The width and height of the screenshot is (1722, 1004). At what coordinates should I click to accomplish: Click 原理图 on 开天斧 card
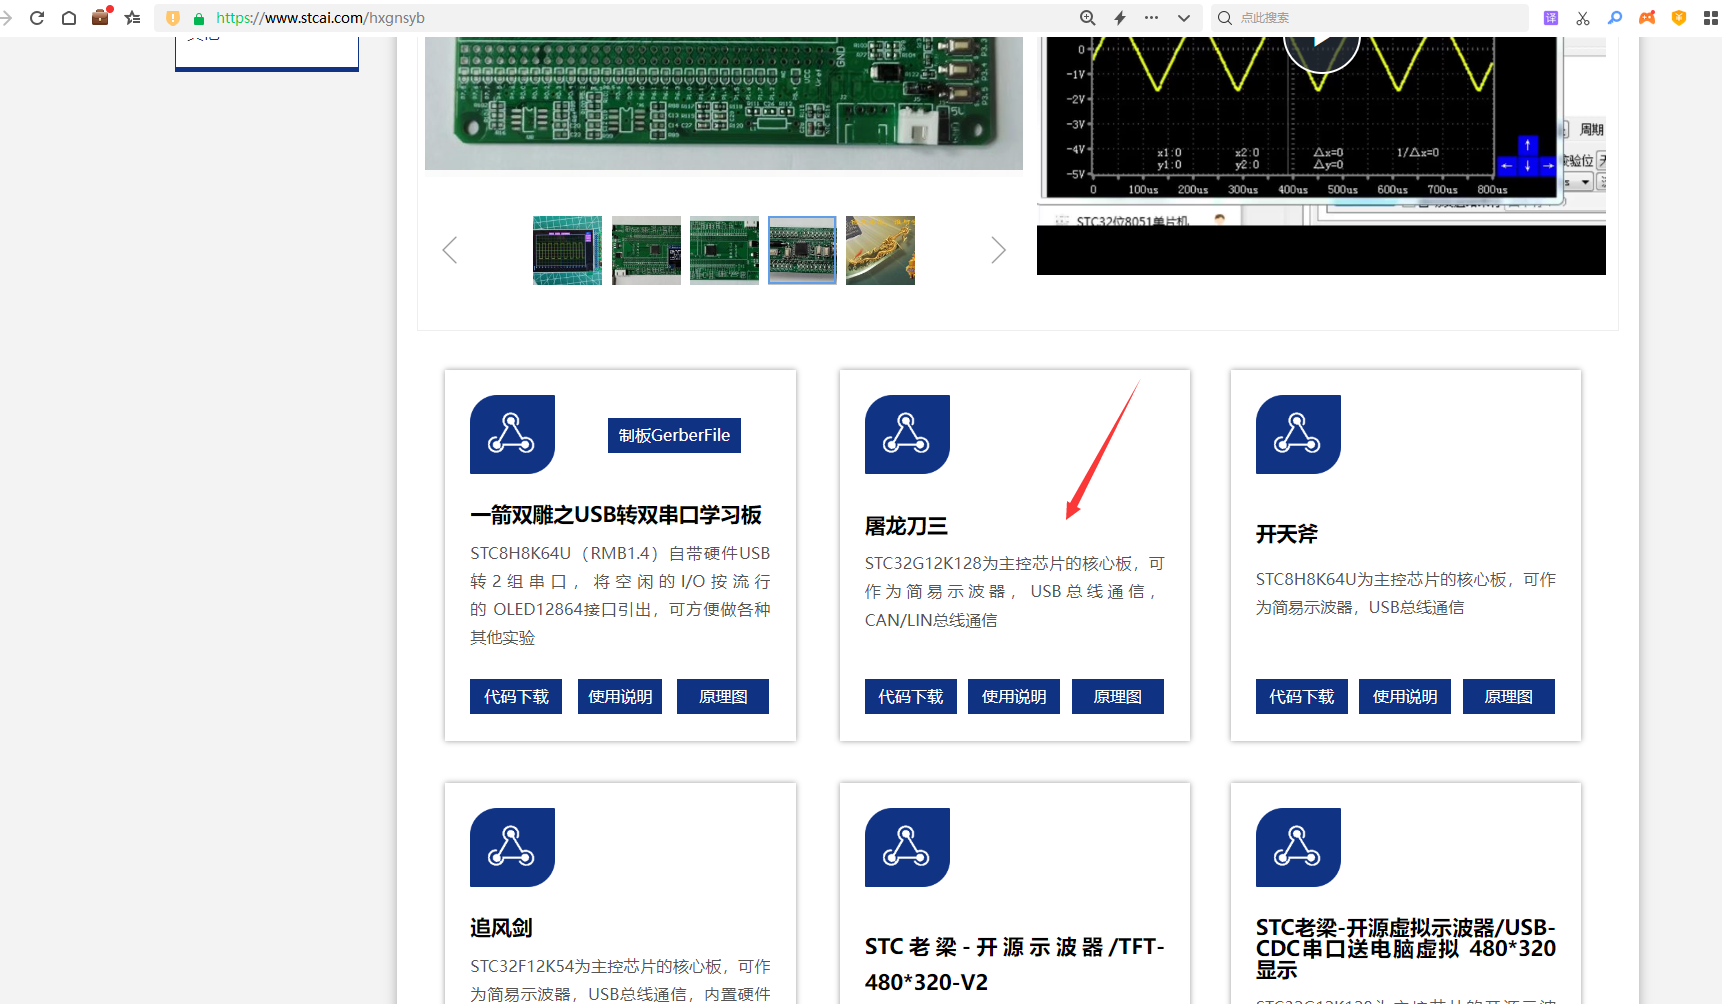[1509, 696]
